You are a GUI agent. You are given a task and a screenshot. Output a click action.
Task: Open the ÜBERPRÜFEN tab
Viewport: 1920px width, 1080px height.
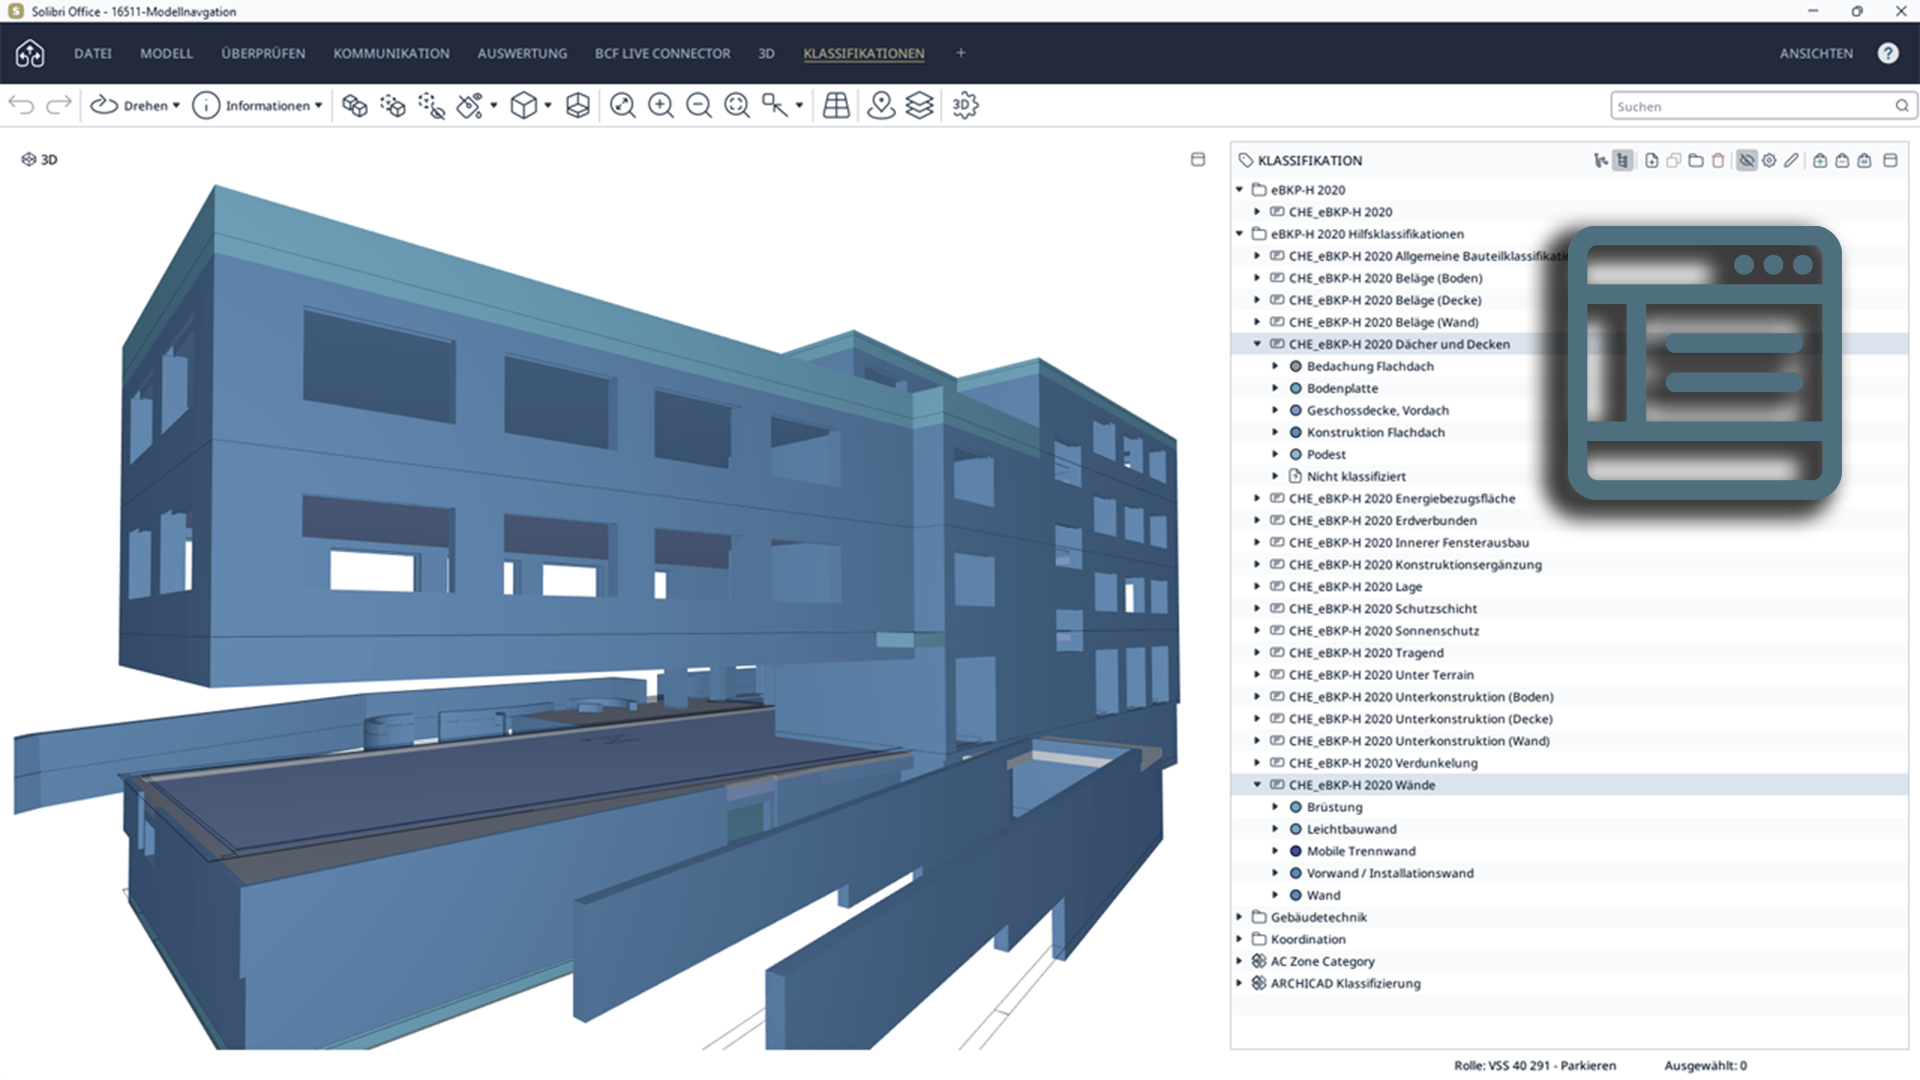(x=263, y=53)
